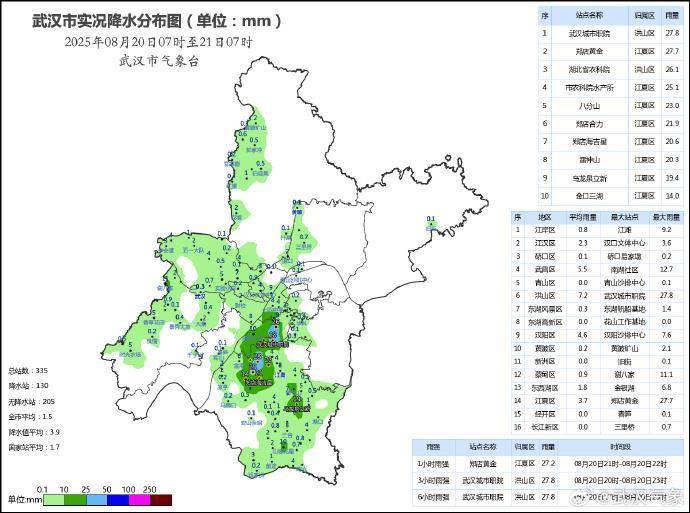The width and height of the screenshot is (690, 513).
Task: Click the 总站数：335 statistic
Action: coord(28,371)
